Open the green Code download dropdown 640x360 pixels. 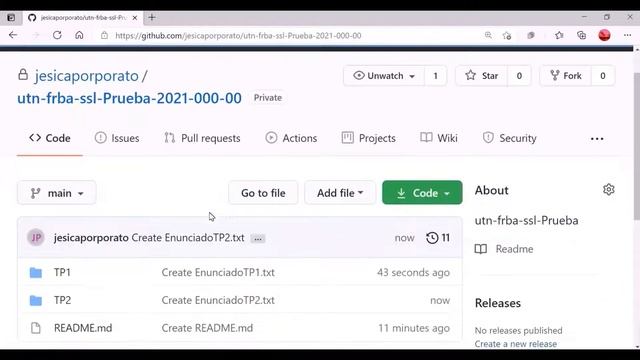coord(422,193)
